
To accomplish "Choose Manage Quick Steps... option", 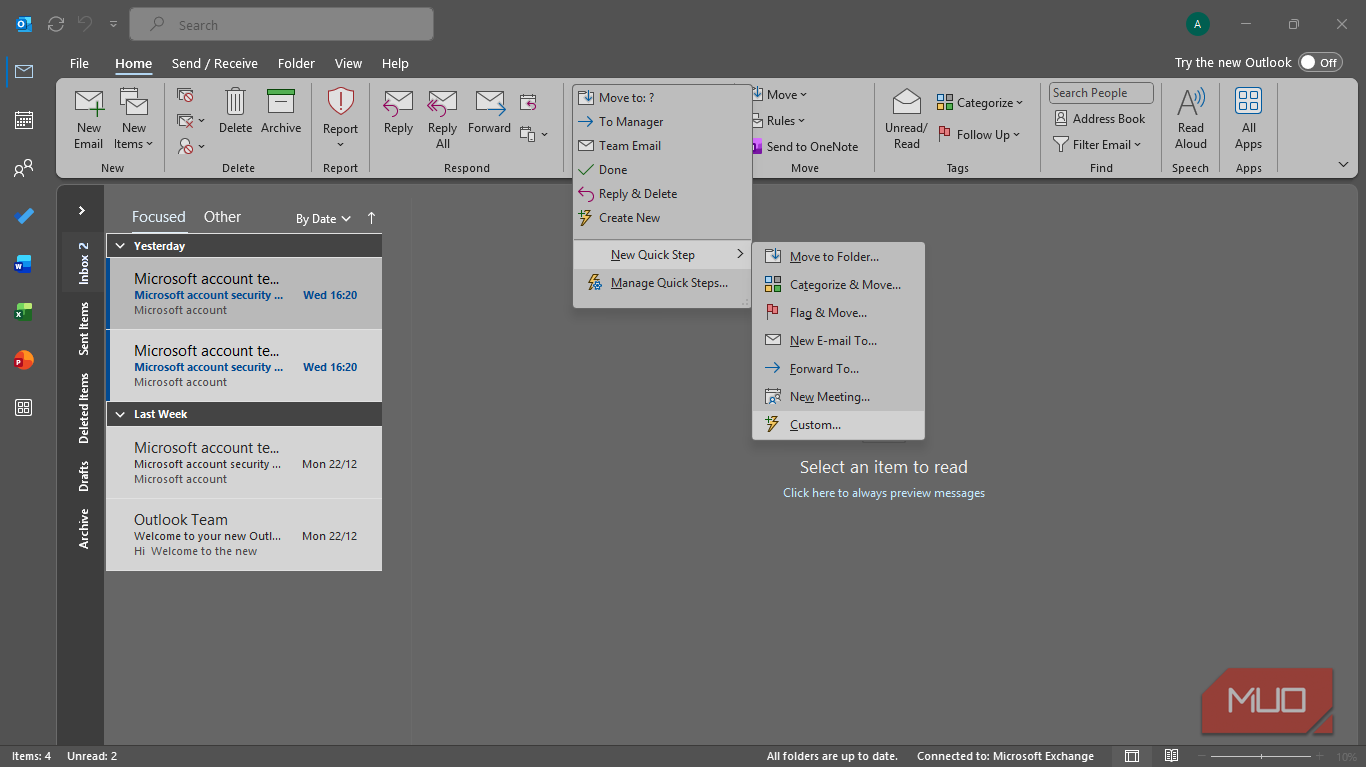I will click(668, 283).
